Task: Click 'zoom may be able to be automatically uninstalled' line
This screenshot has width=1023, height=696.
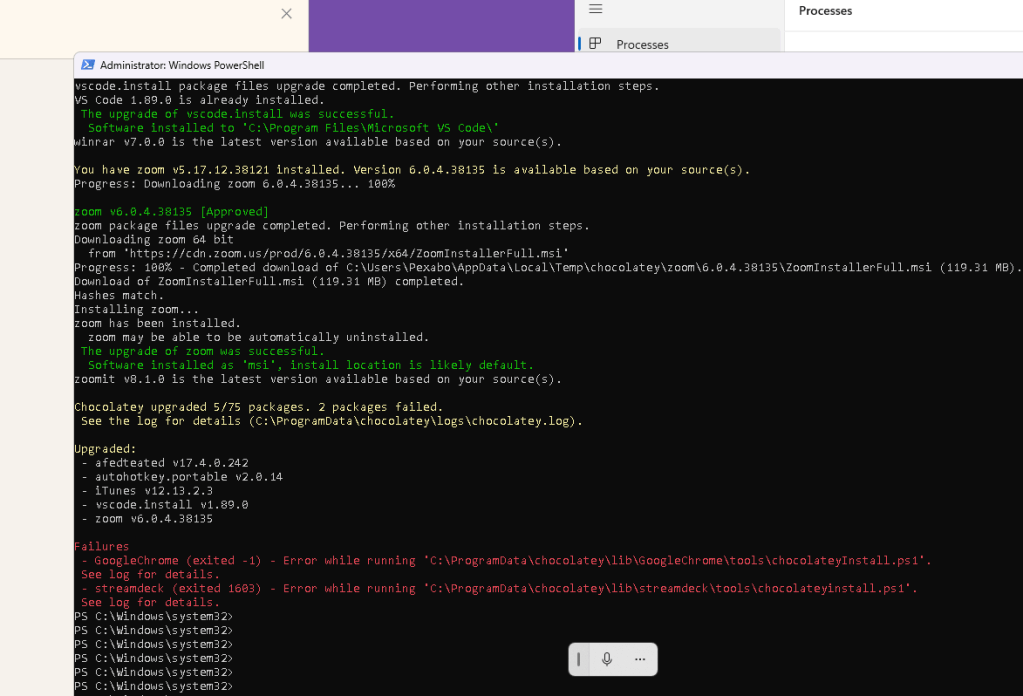Action: pos(258,337)
